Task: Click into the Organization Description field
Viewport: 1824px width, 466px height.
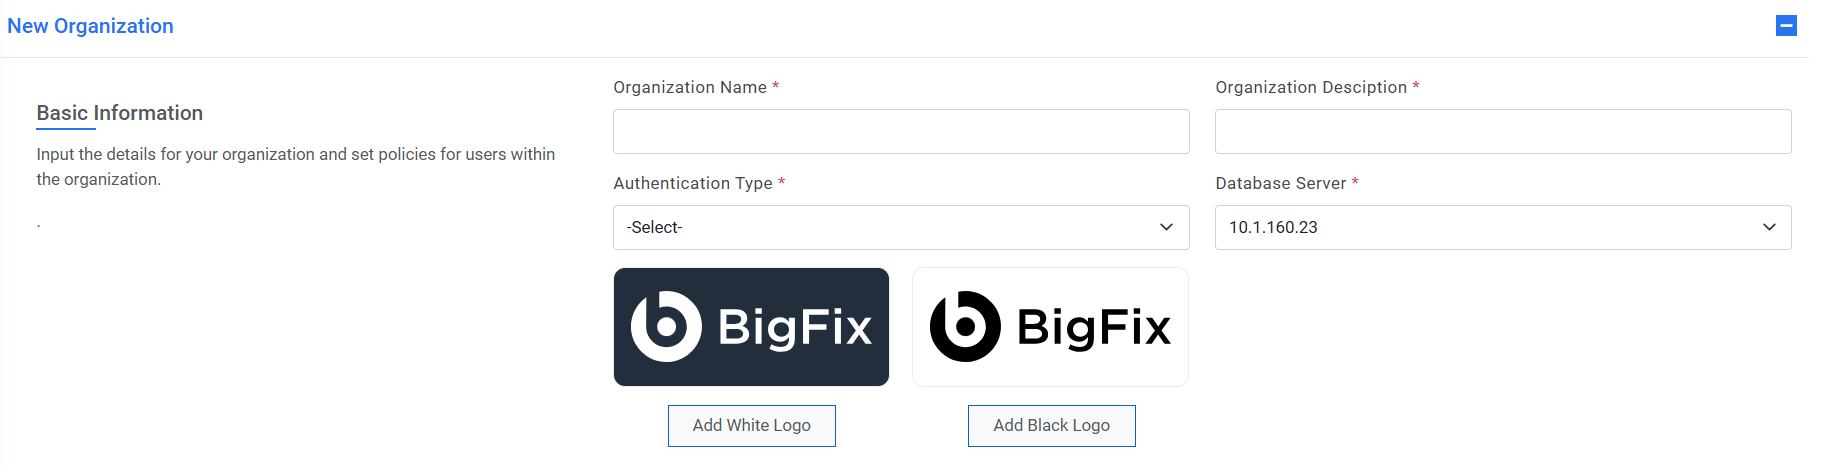Action: [x=1502, y=131]
